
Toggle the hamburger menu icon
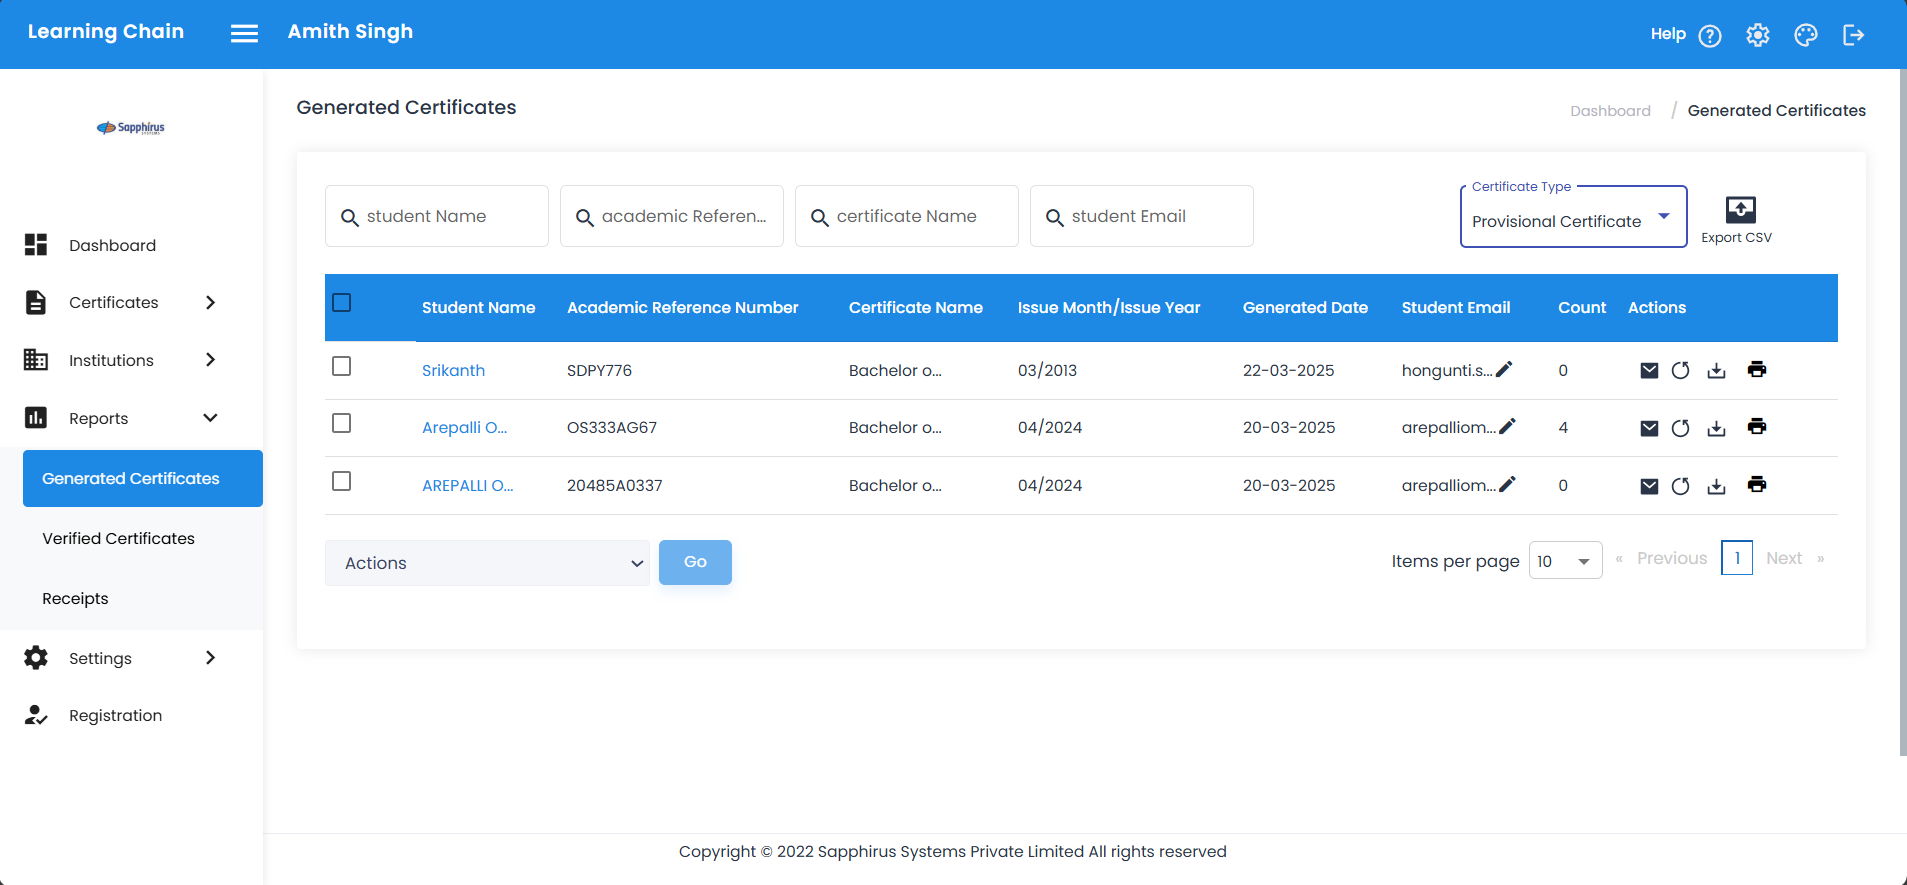coord(244,34)
